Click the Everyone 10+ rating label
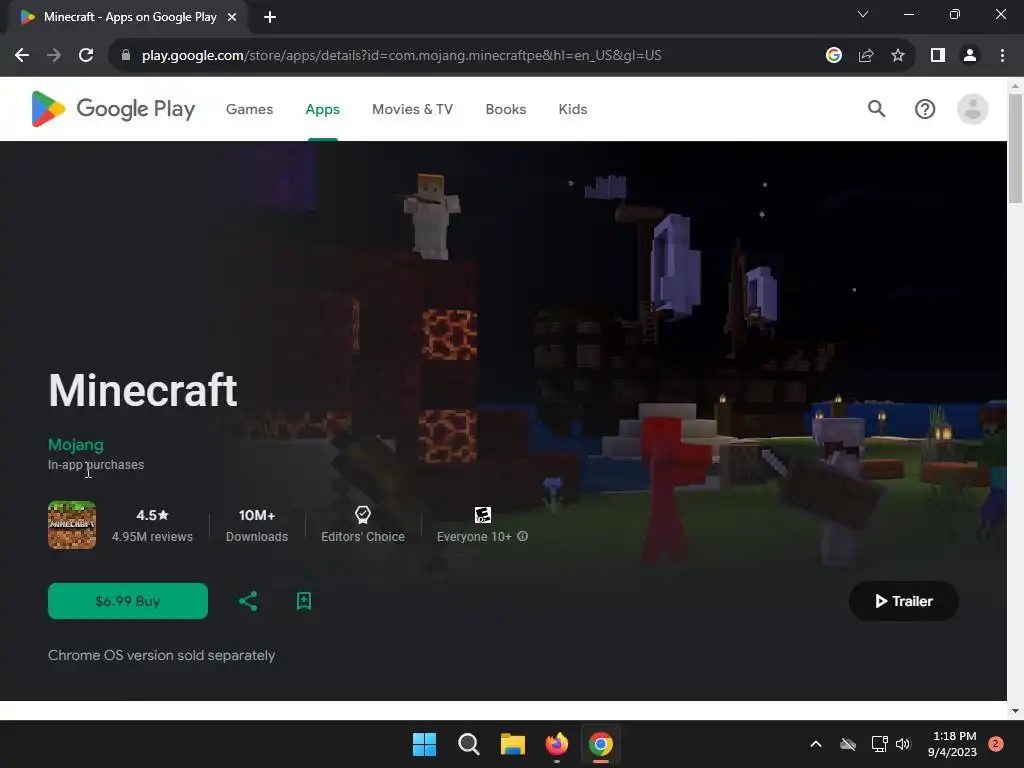 click(474, 537)
